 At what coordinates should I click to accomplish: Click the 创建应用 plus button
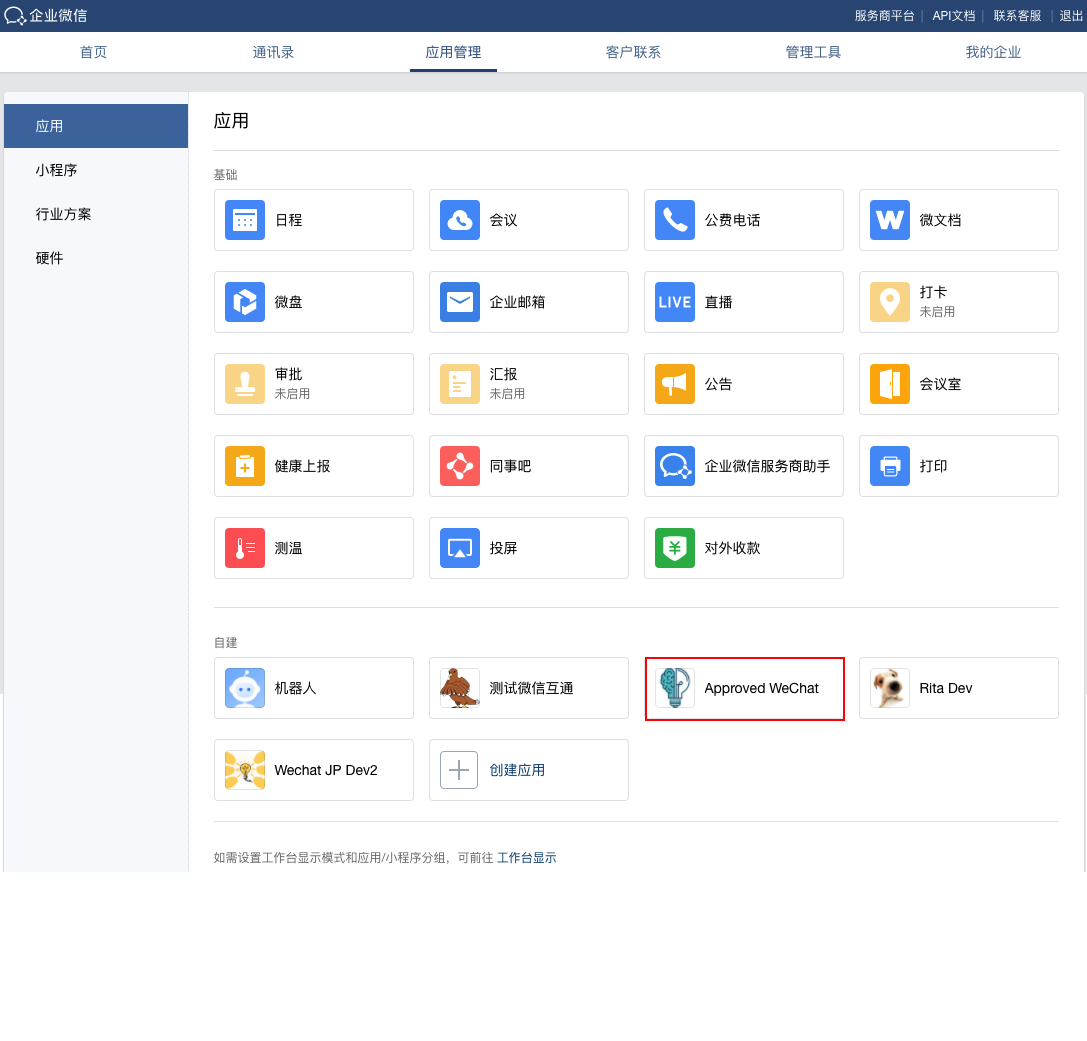459,770
